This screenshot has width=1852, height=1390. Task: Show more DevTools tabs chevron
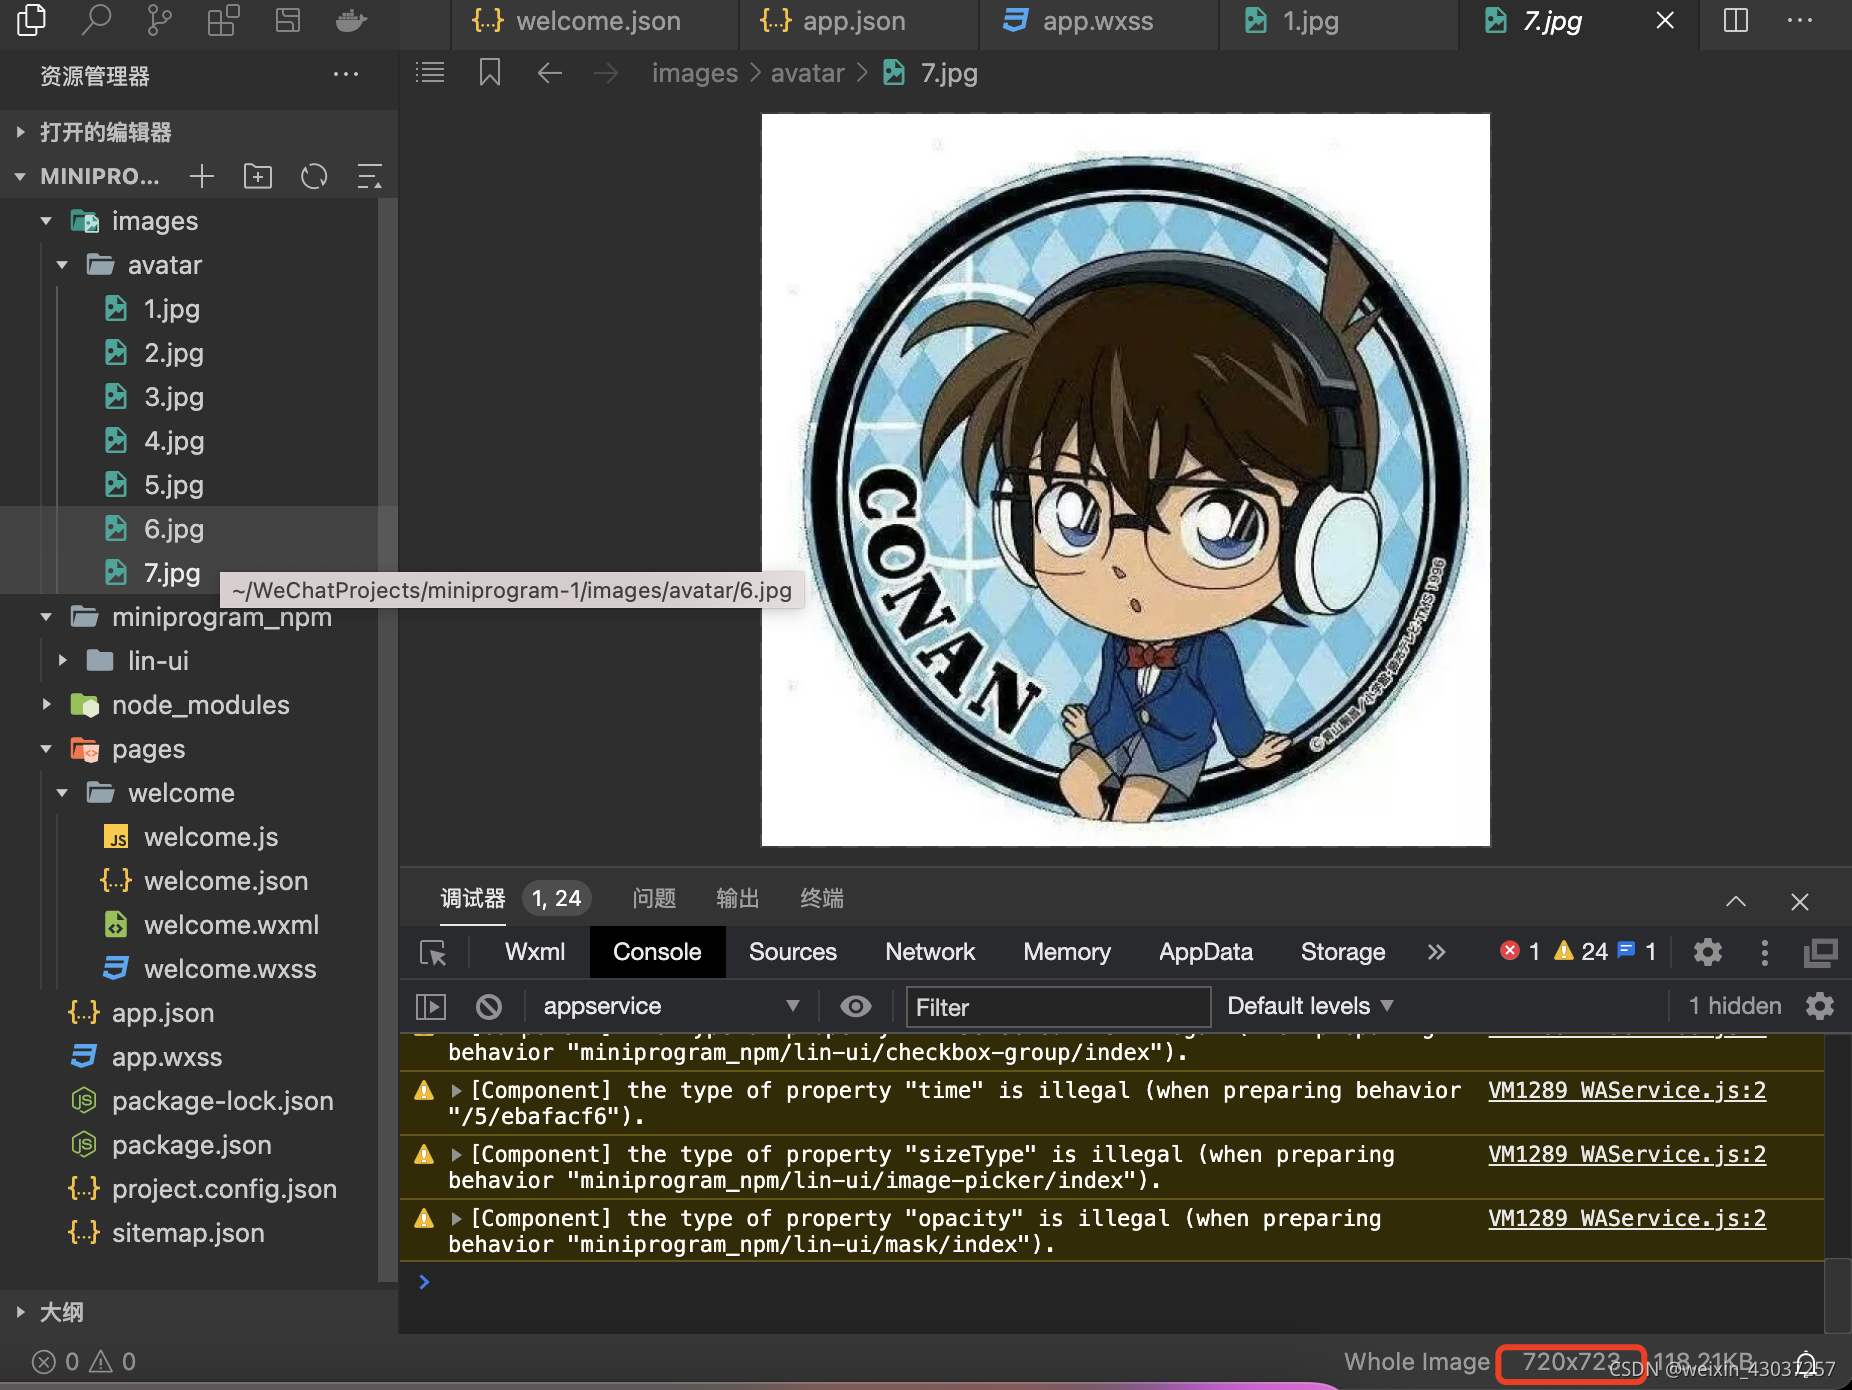coord(1436,952)
